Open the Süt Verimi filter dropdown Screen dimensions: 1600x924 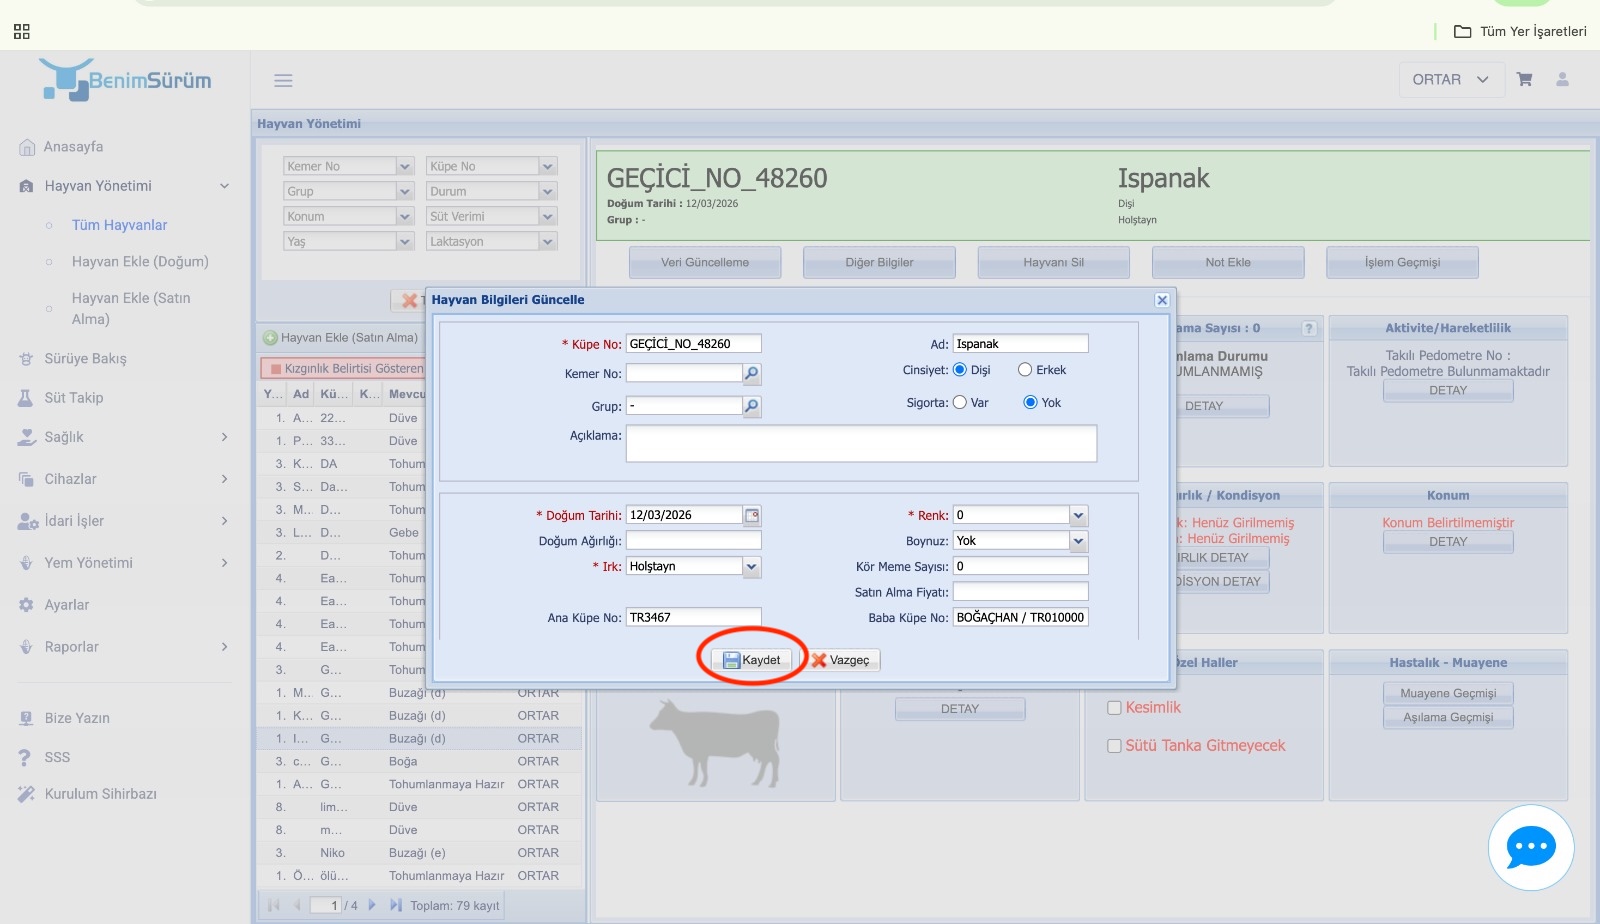point(547,216)
